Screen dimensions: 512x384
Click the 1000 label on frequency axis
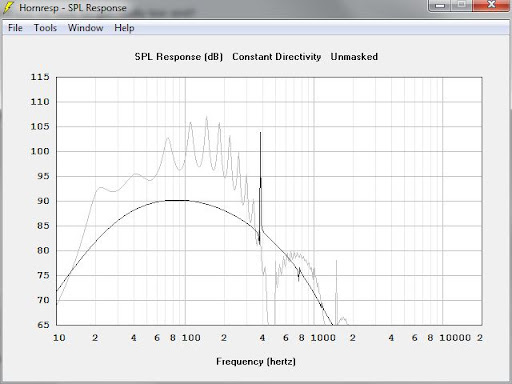coord(323,338)
